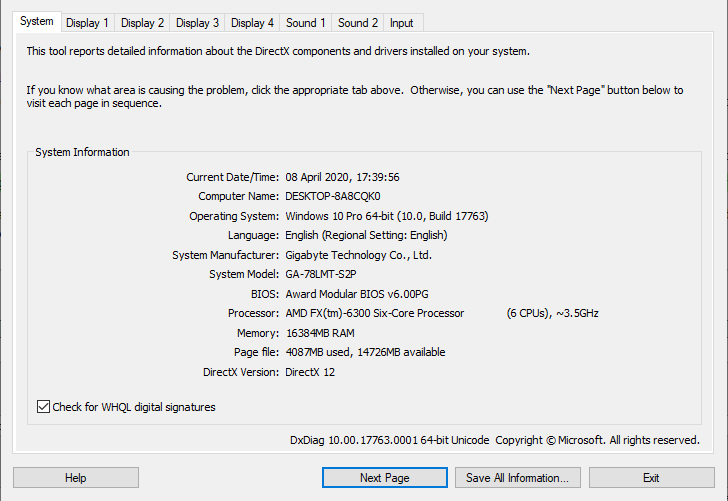Click the Next Page button
This screenshot has height=501, width=728.
click(385, 478)
